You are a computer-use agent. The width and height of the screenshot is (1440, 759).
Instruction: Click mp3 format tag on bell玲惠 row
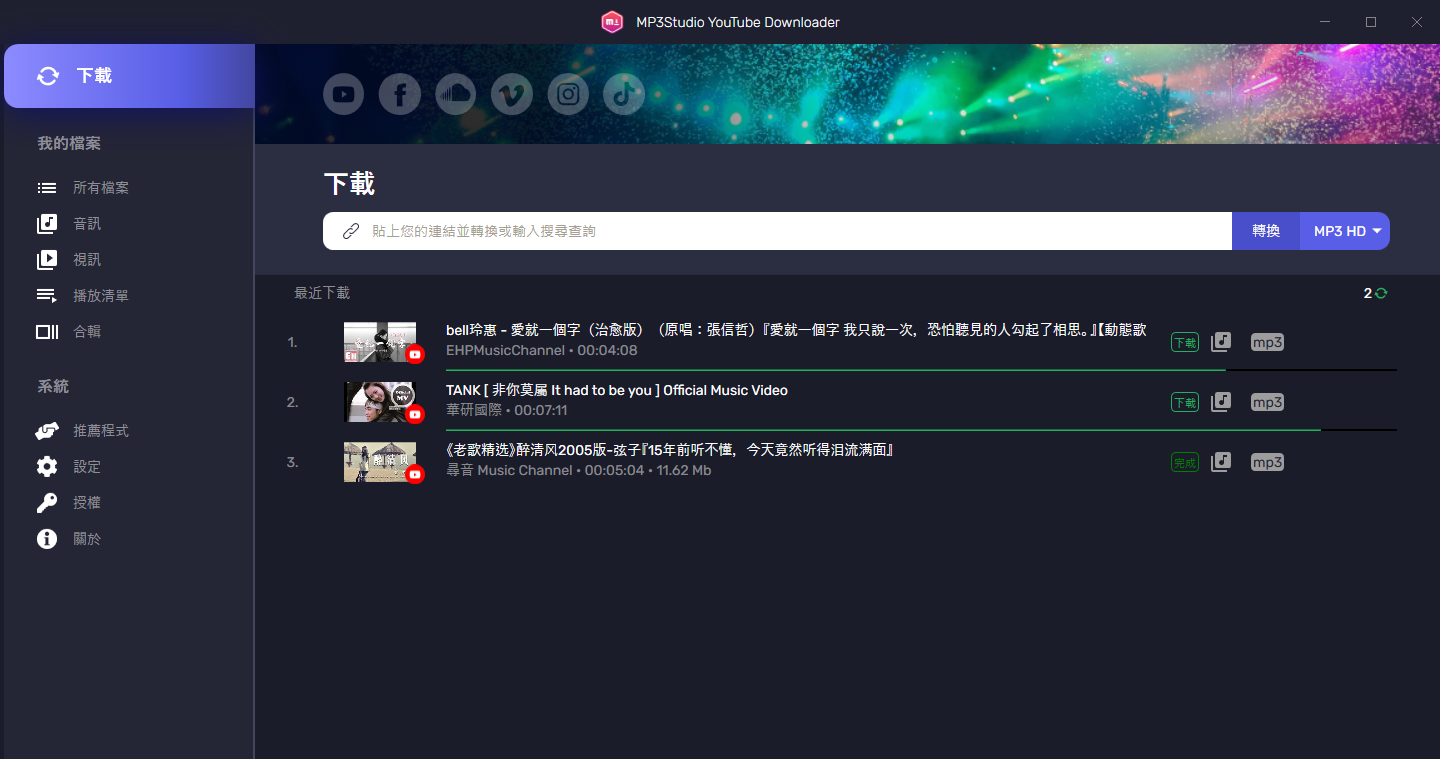point(1267,342)
